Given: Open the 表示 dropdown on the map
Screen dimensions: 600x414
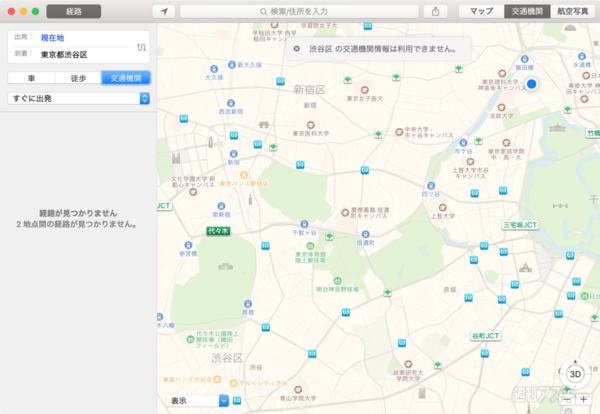Looking at the screenshot, I should coord(197,401).
